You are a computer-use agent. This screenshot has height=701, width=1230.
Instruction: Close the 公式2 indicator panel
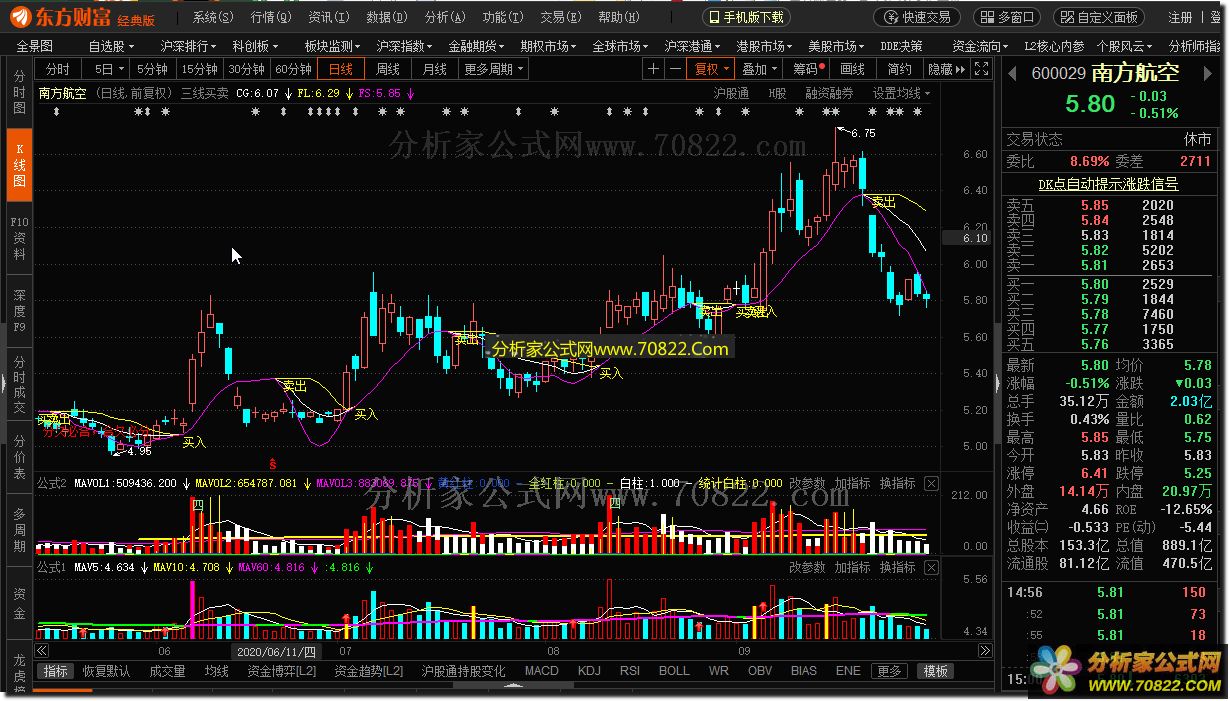(x=931, y=484)
